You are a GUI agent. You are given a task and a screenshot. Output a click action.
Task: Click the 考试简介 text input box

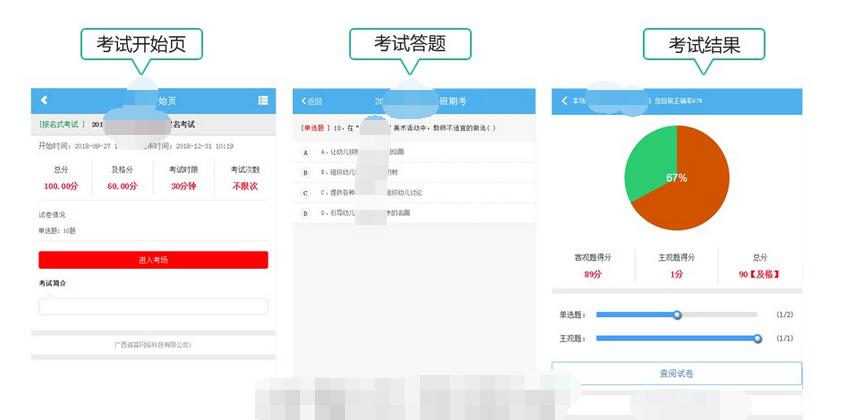153,307
